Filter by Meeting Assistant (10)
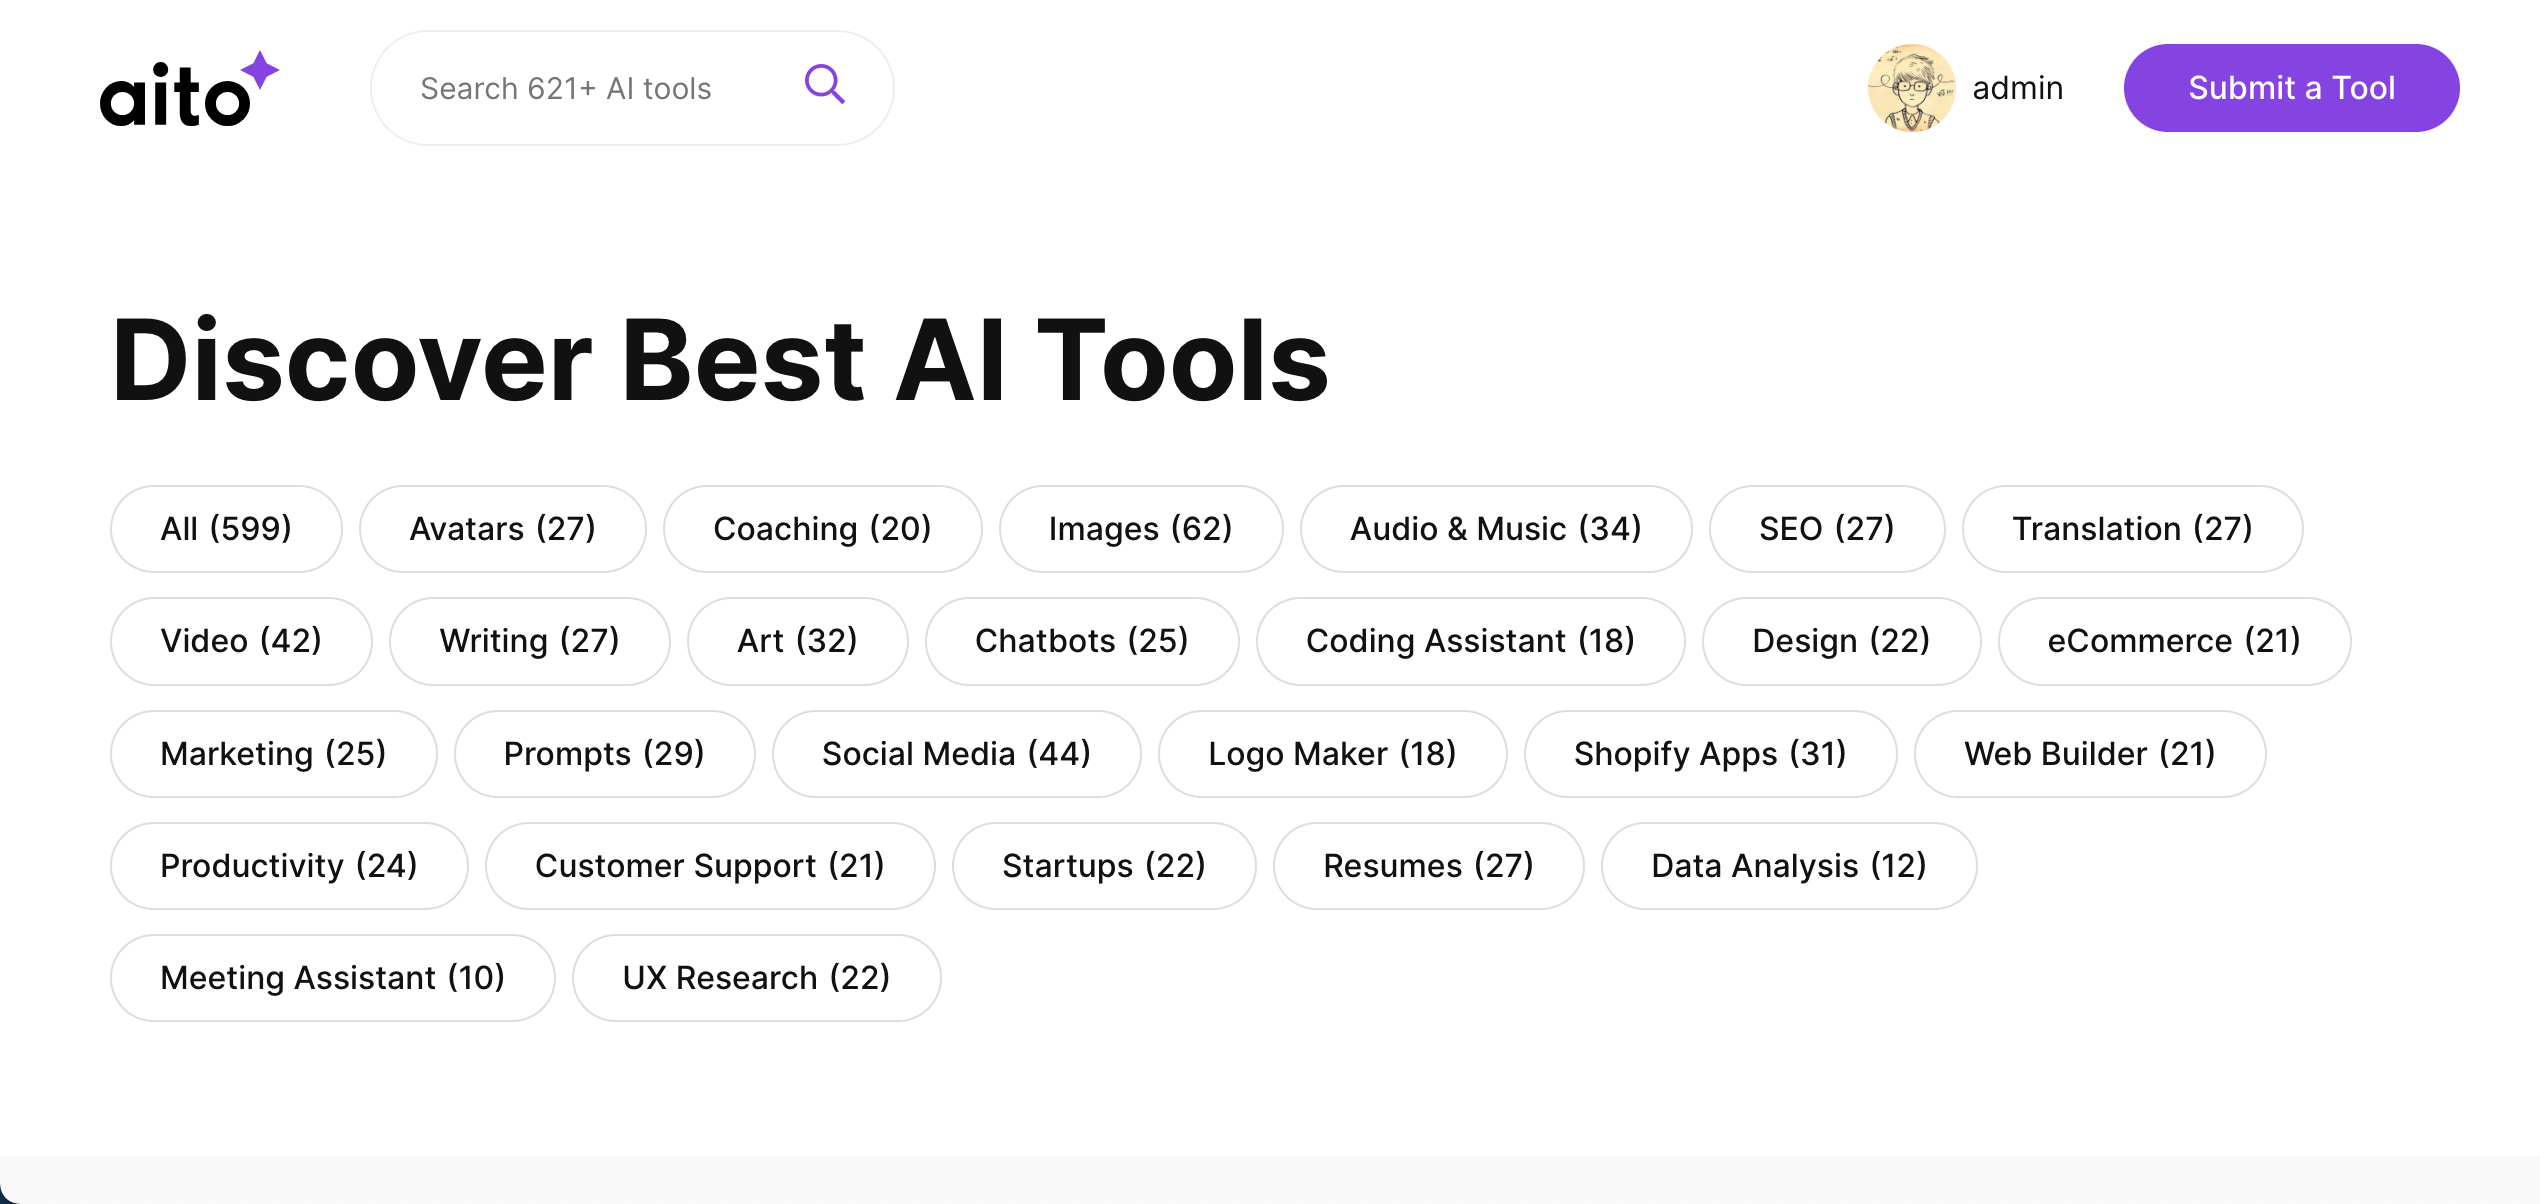Image resolution: width=2540 pixels, height=1204 pixels. (332, 978)
